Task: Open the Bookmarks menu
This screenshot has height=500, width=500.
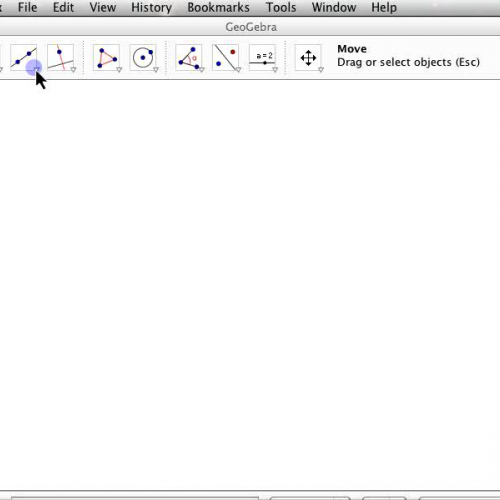Action: [218, 7]
